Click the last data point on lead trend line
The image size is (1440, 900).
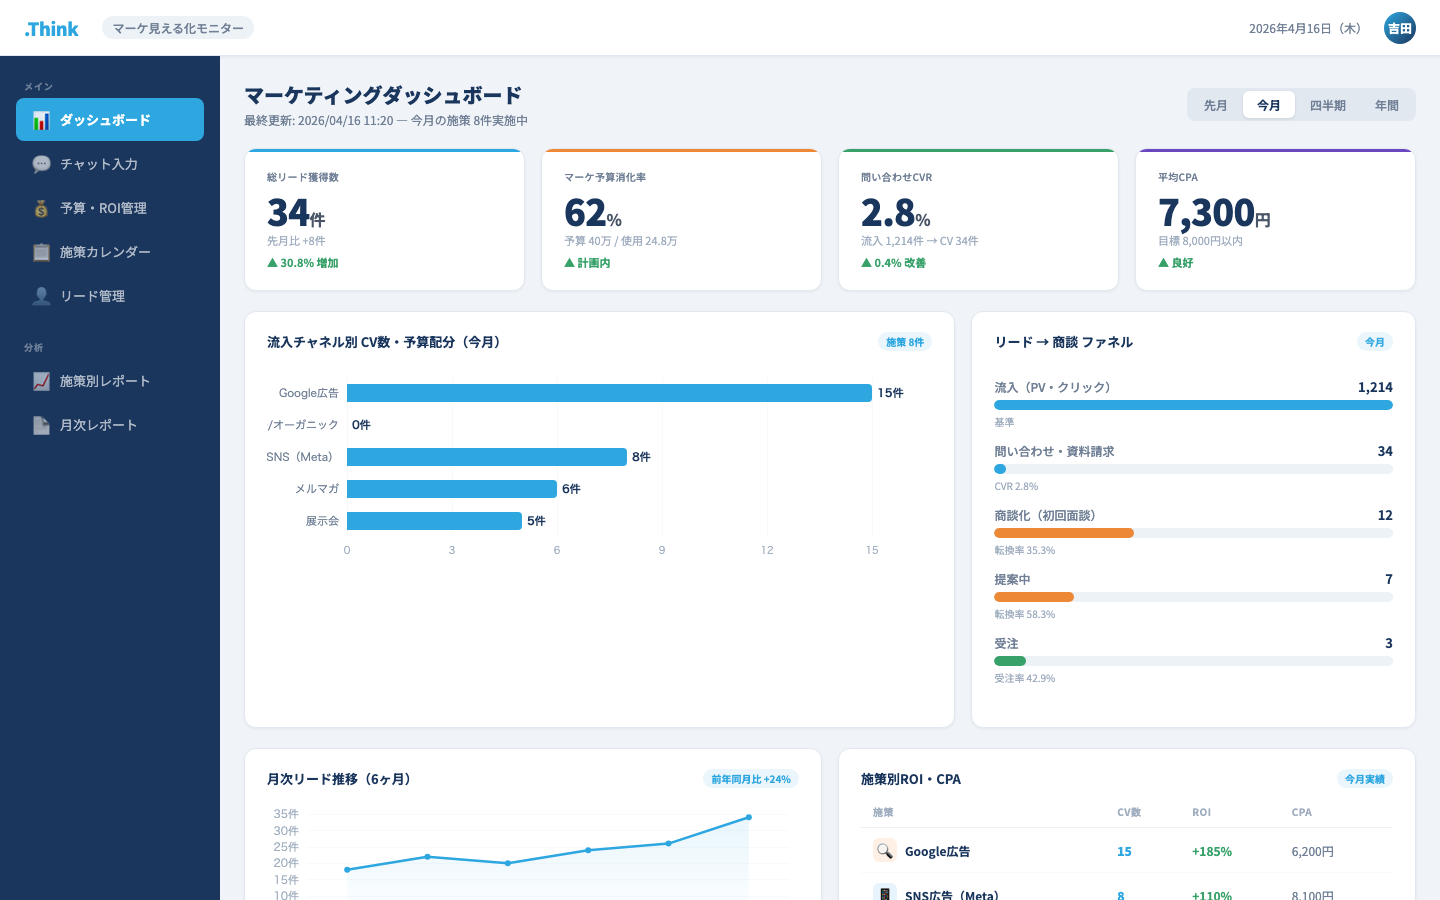[x=749, y=817]
